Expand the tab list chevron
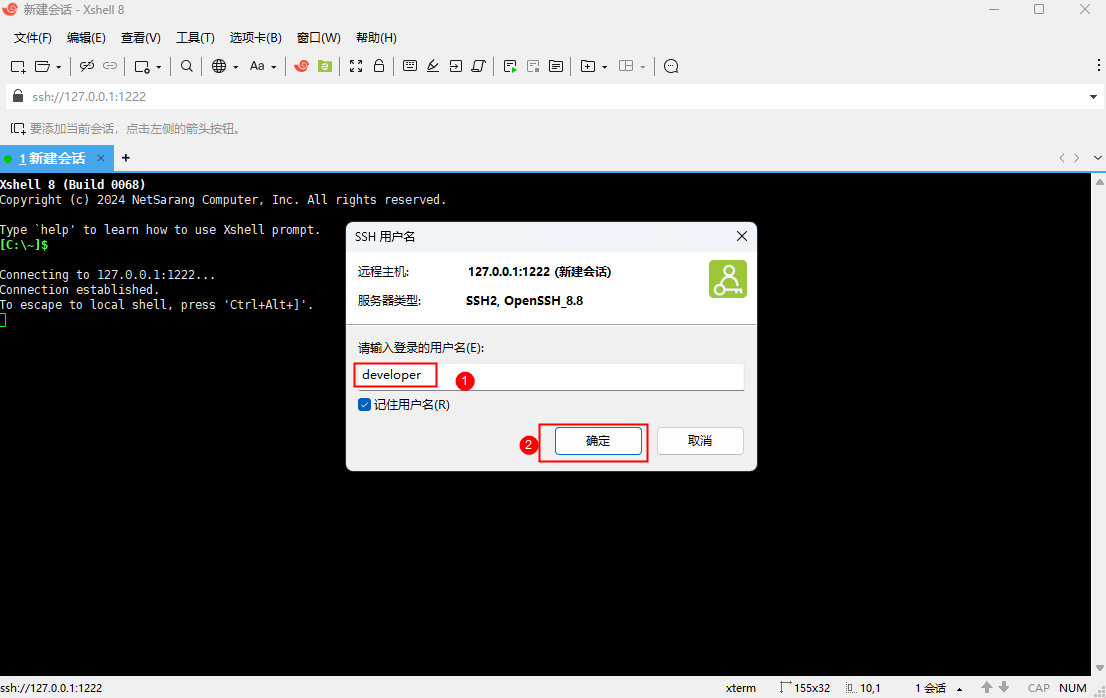1106x698 pixels. coord(1098,158)
